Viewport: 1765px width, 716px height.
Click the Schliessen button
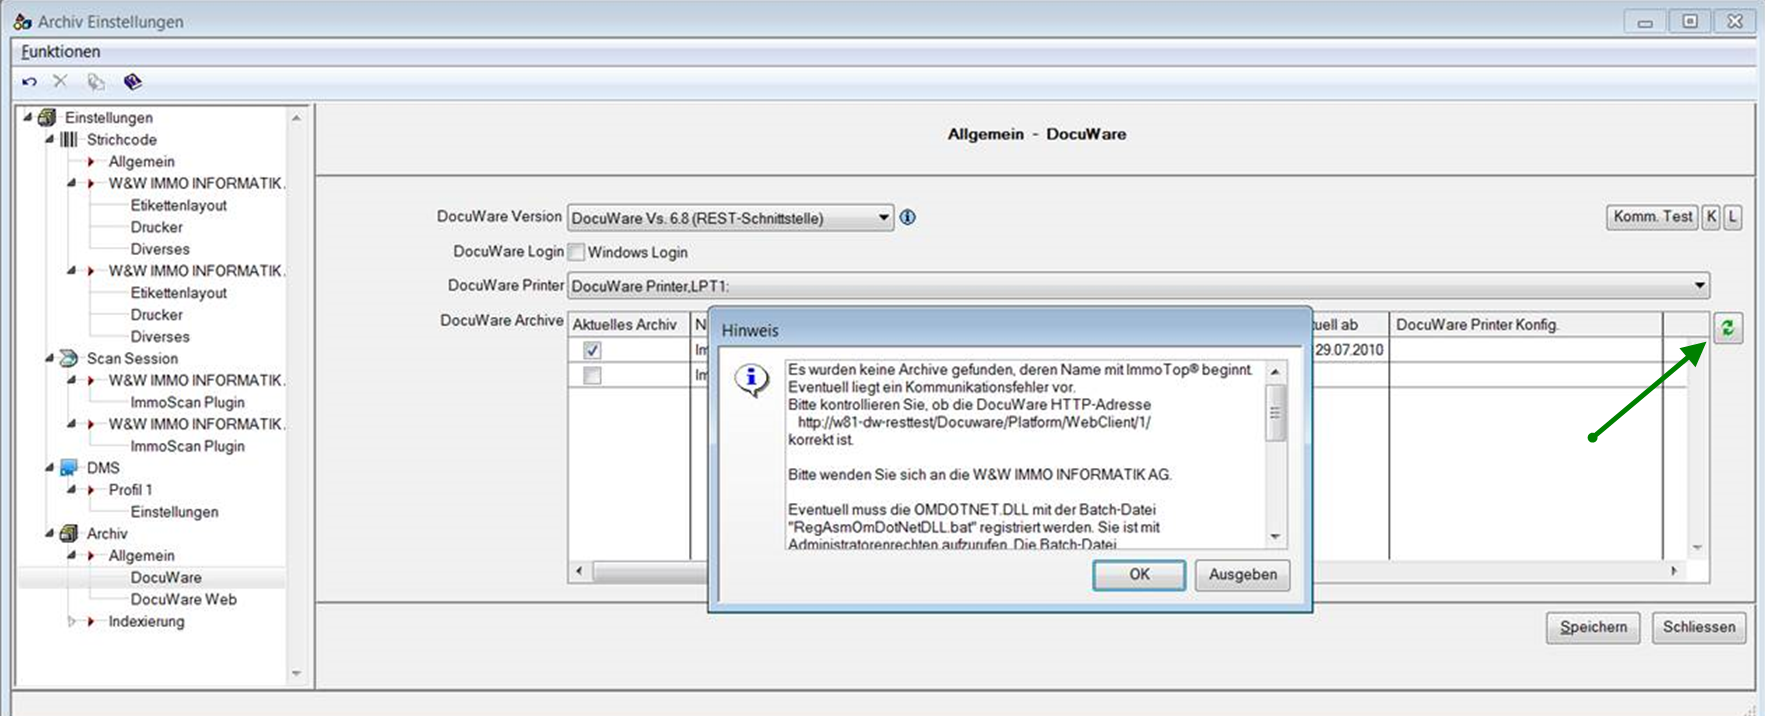point(1699,627)
